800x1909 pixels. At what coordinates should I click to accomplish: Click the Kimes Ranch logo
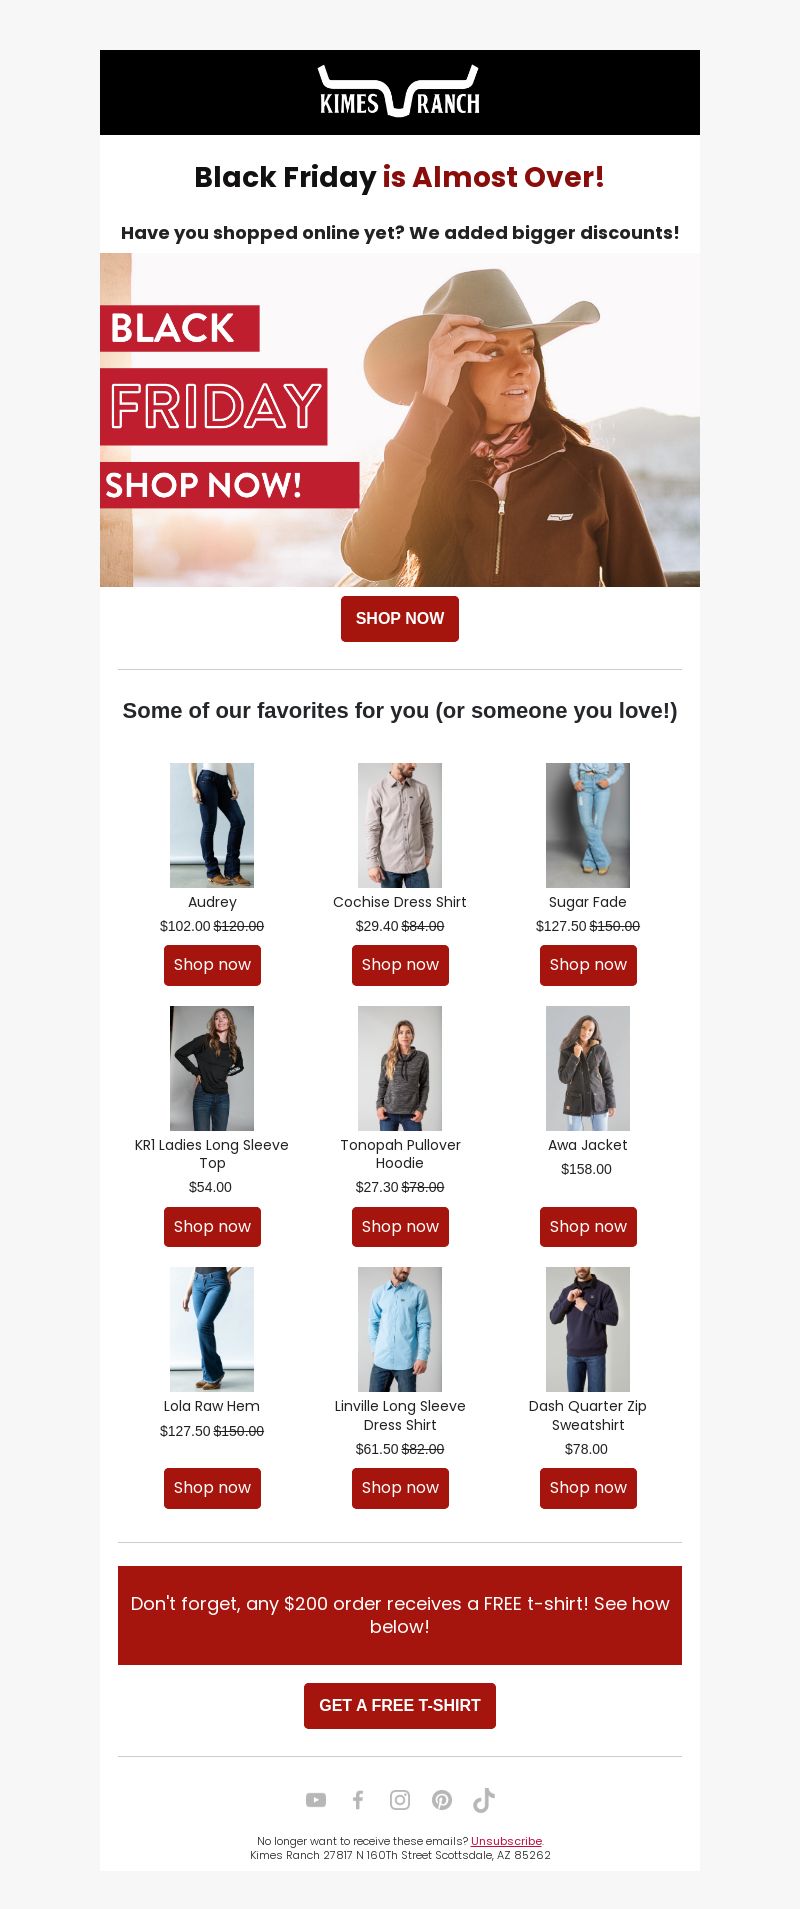399,92
